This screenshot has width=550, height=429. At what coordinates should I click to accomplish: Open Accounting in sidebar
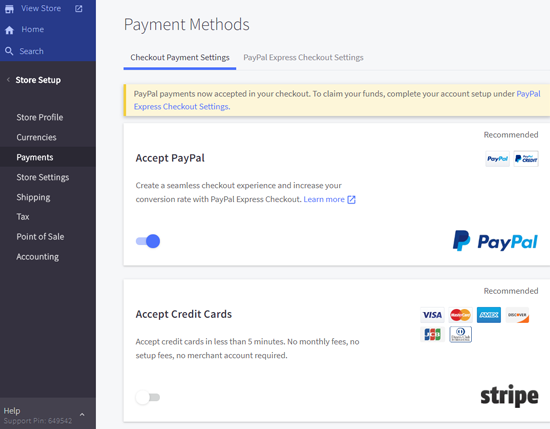pyautogui.click(x=38, y=257)
